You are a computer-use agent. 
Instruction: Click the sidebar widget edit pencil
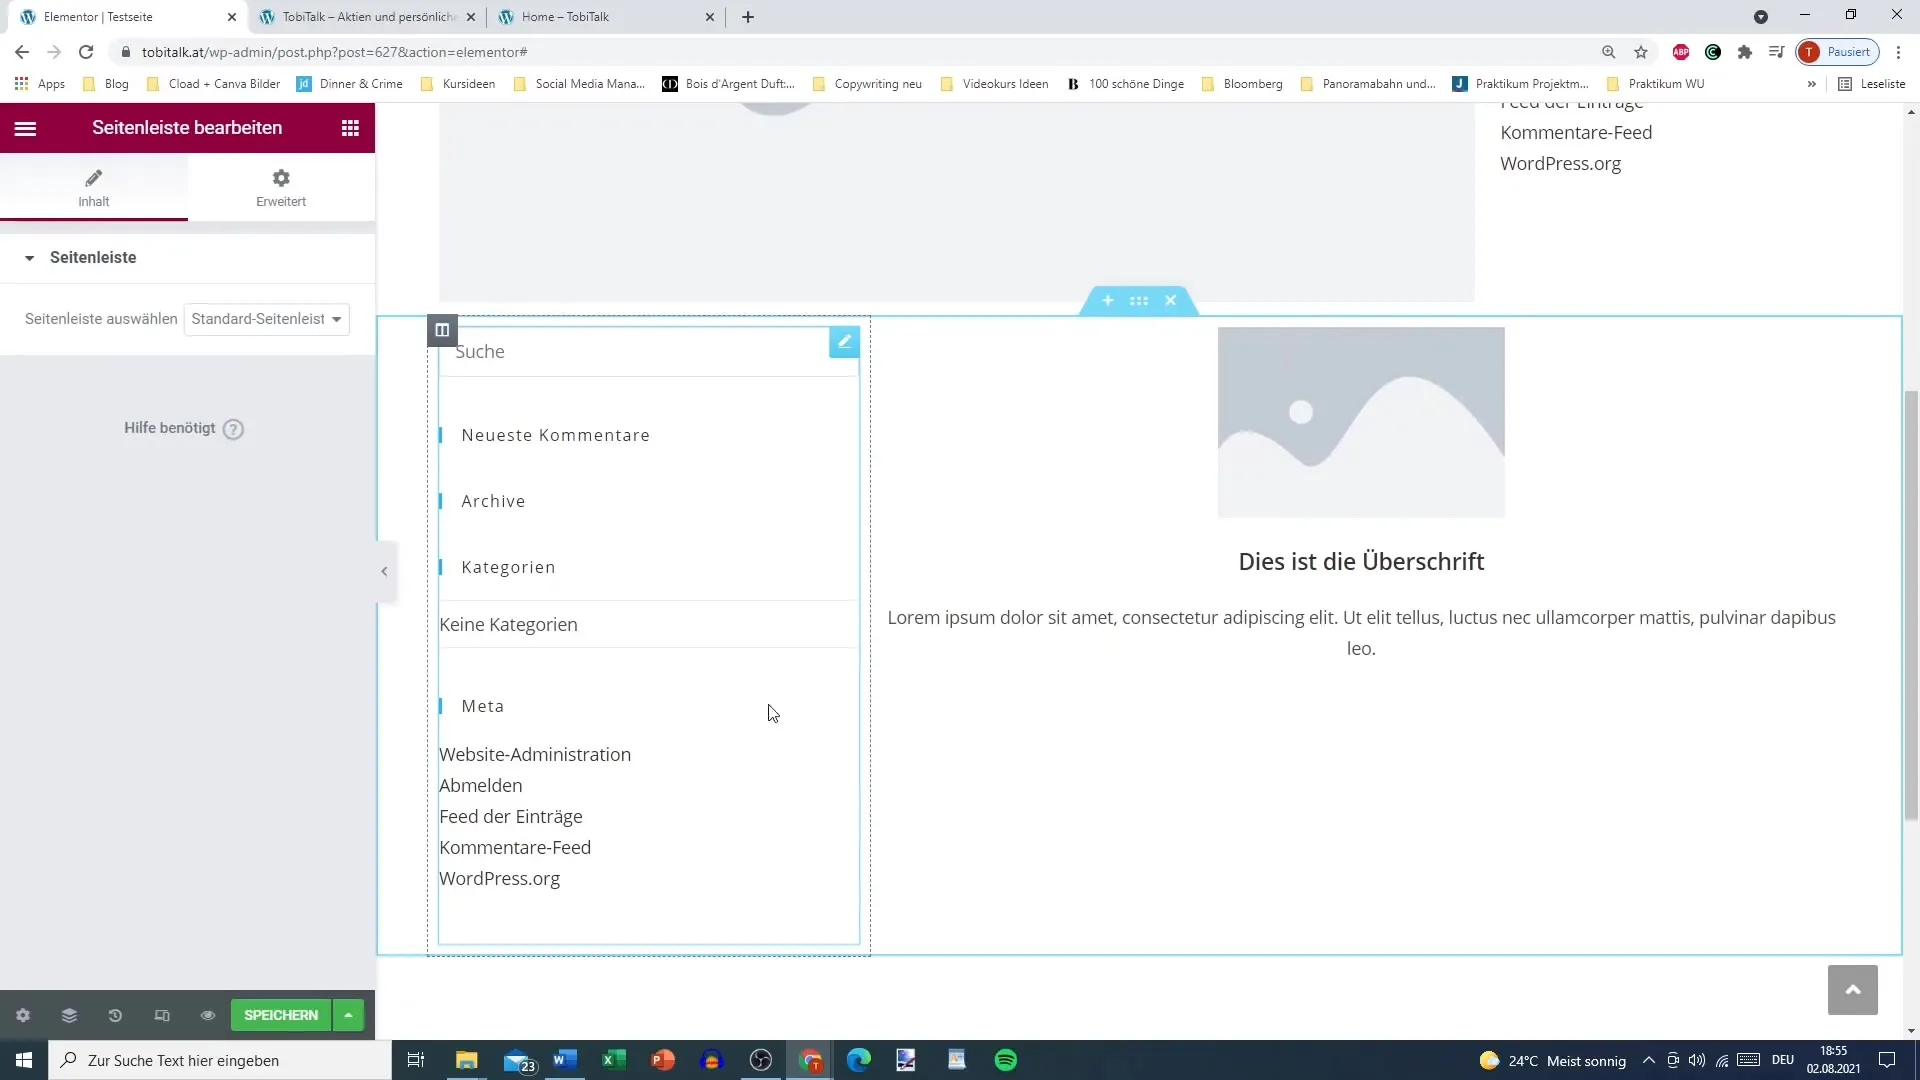[x=844, y=342]
